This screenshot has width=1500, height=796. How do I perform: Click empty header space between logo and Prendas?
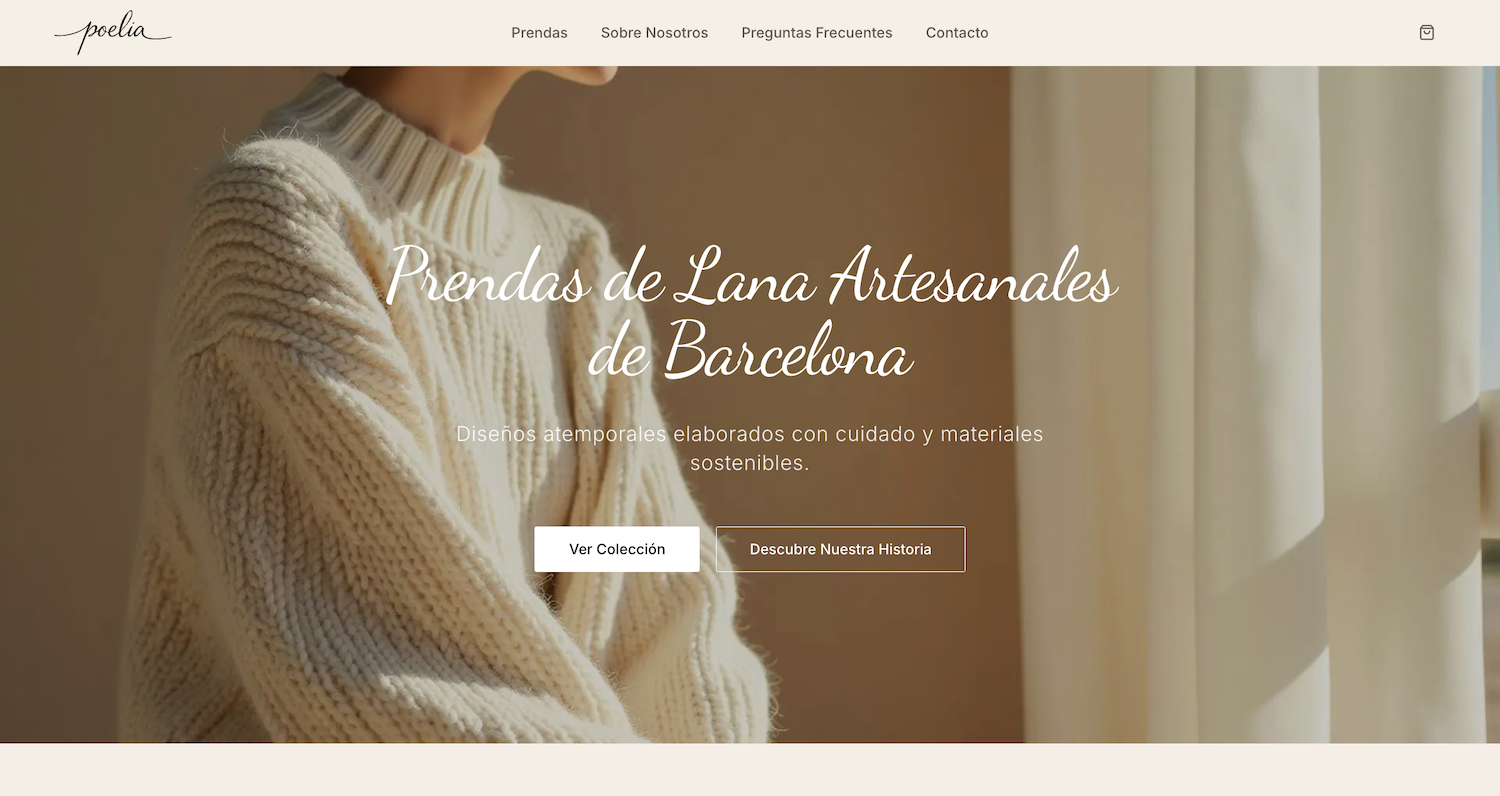(x=340, y=33)
